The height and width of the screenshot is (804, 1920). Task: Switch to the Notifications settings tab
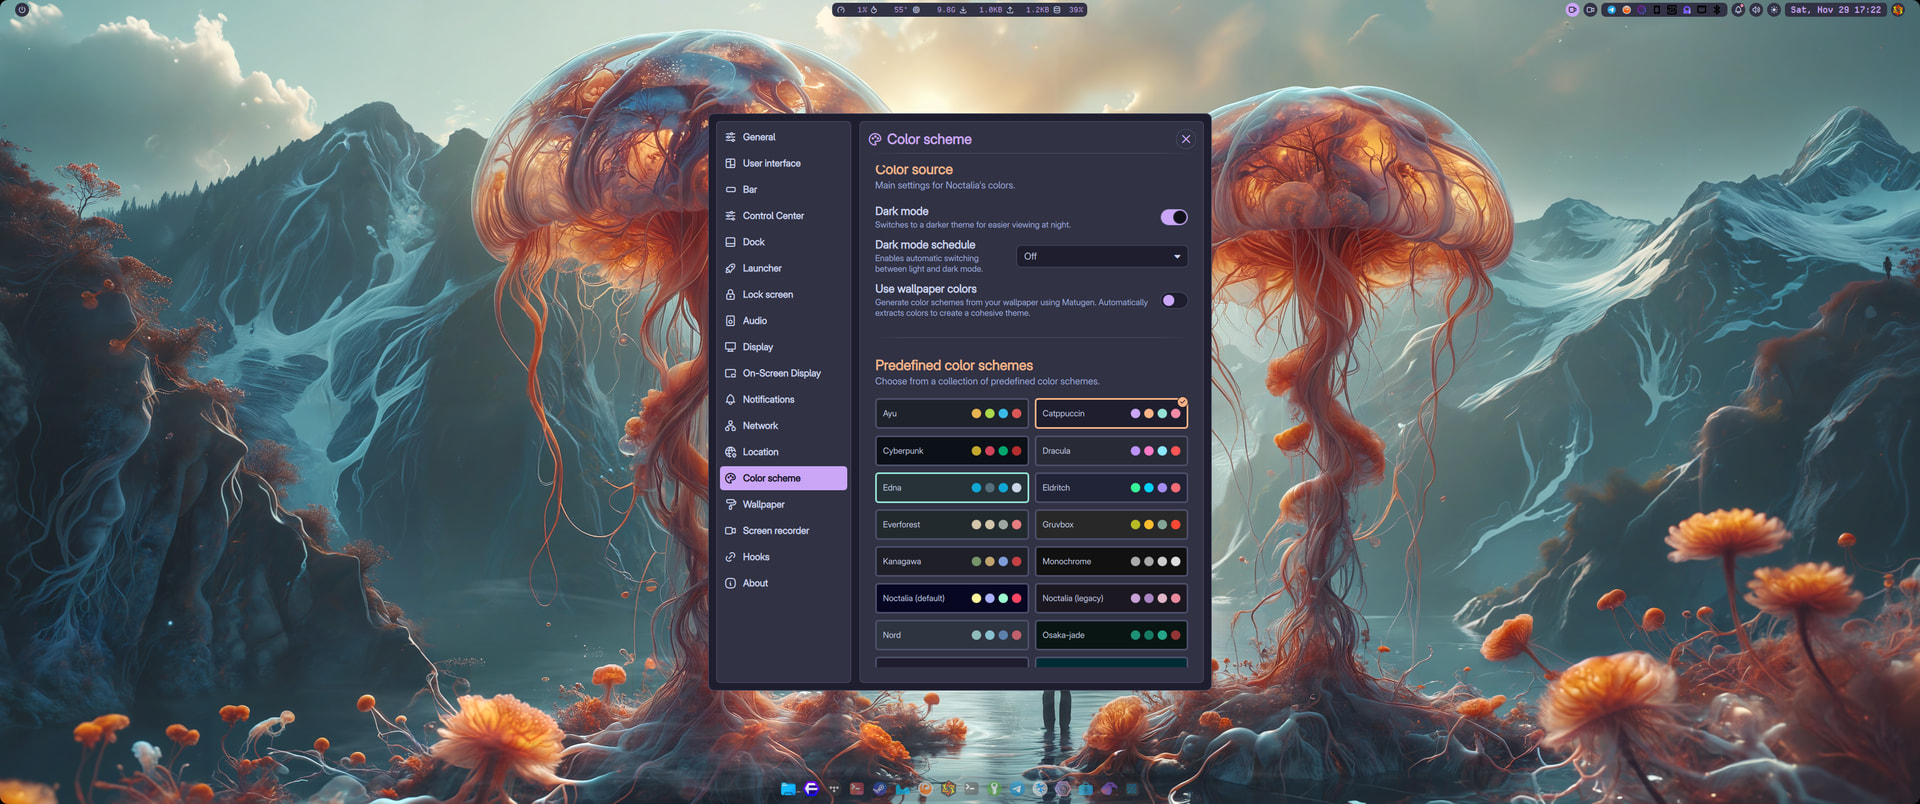pyautogui.click(x=768, y=400)
